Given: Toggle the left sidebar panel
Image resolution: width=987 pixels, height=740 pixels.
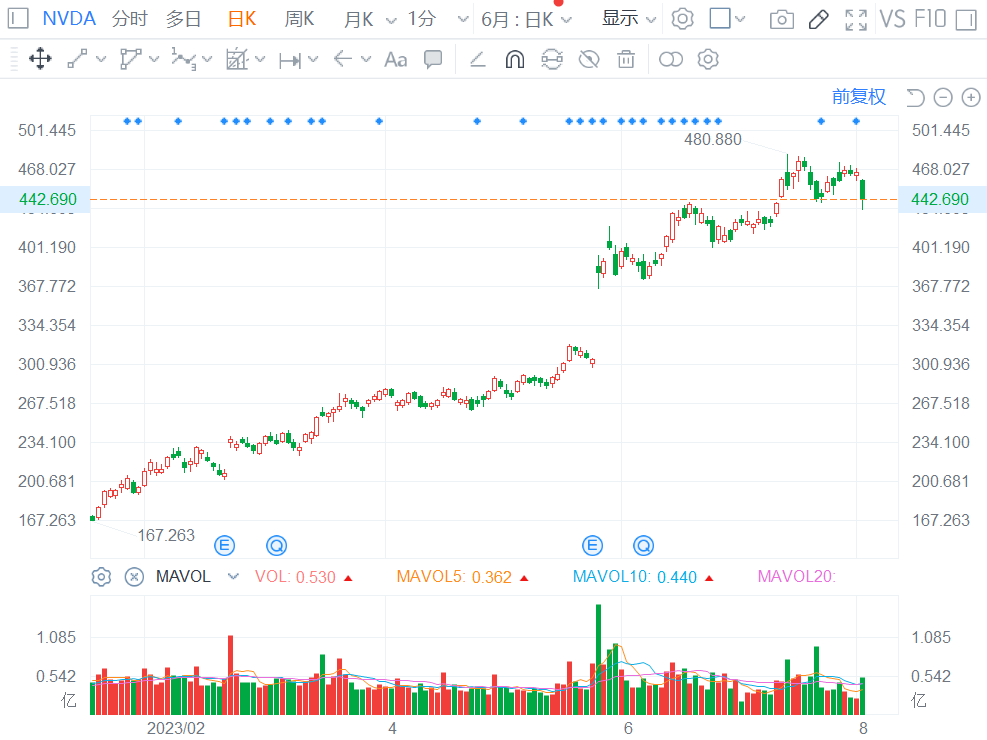Looking at the screenshot, I should (x=19, y=19).
